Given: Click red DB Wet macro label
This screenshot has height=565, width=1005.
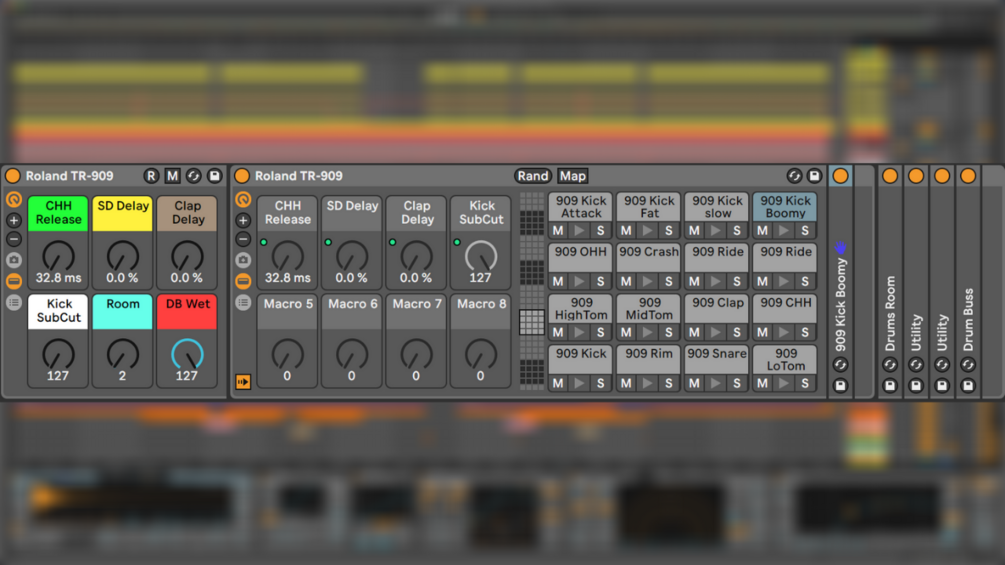Looking at the screenshot, I should point(187,311).
